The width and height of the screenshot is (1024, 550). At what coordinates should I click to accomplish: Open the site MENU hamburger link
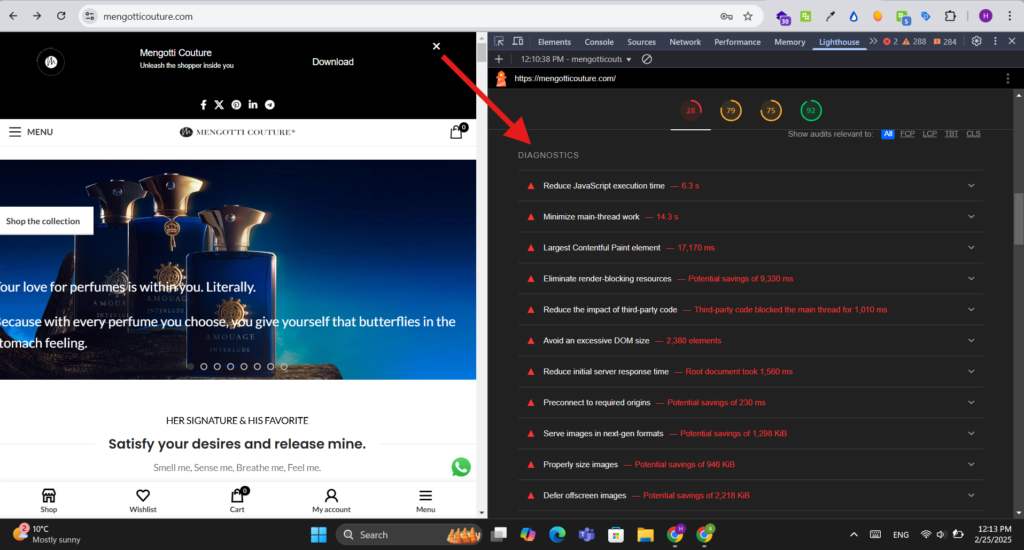click(31, 132)
